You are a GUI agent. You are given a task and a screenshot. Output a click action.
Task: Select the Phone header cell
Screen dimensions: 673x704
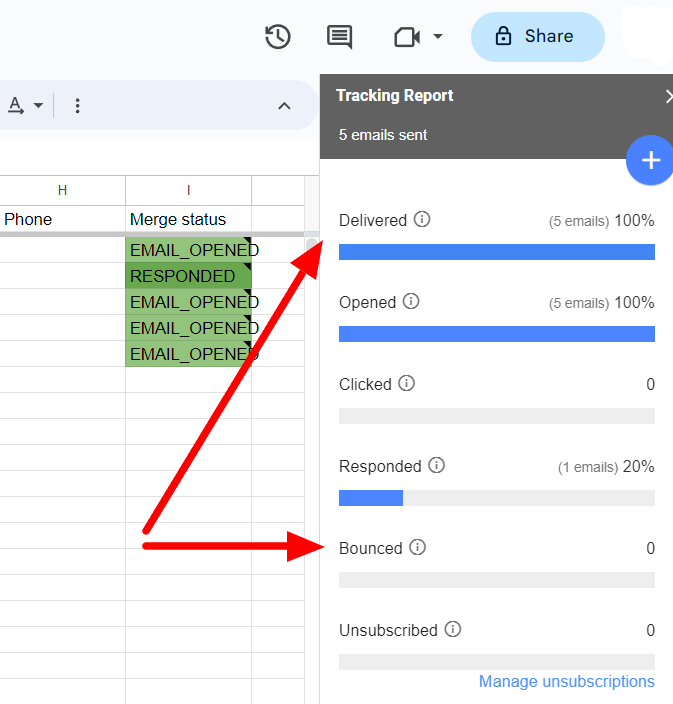coord(62,220)
